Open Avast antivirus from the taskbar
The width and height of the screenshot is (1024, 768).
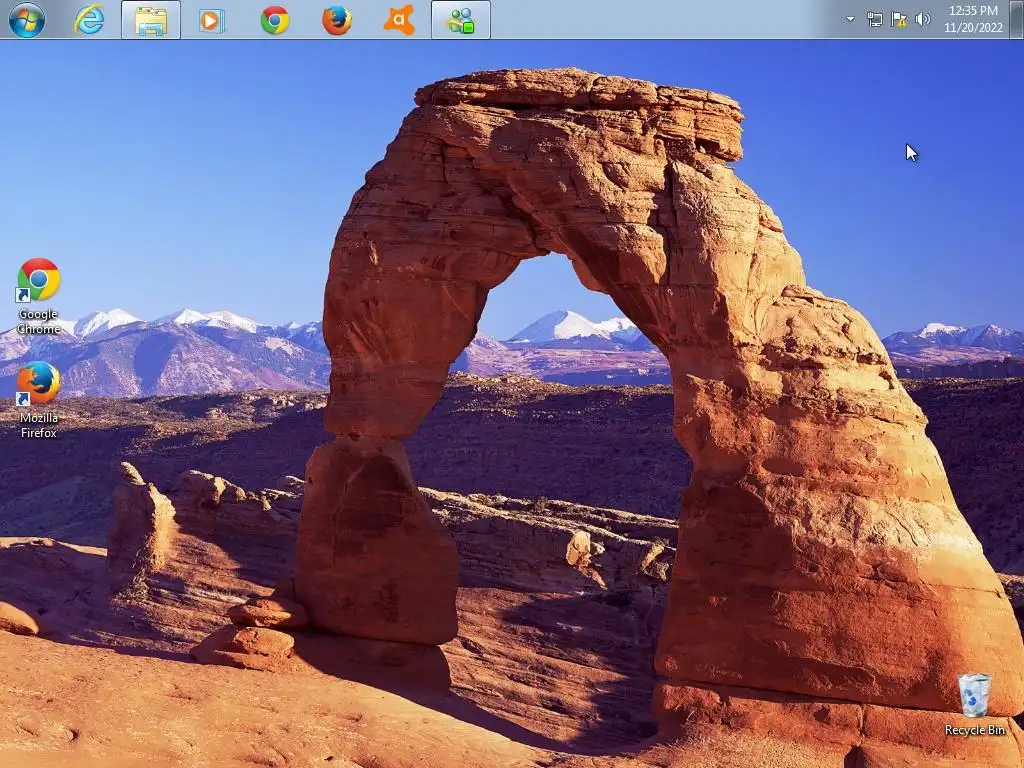[x=399, y=20]
